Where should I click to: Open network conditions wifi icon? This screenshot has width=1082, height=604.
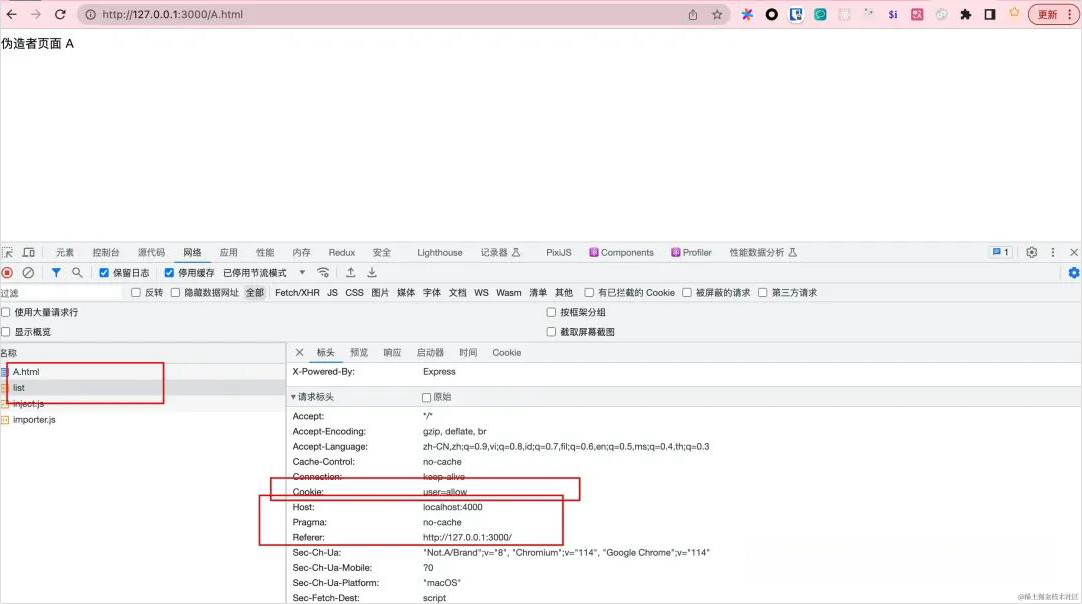[323, 273]
